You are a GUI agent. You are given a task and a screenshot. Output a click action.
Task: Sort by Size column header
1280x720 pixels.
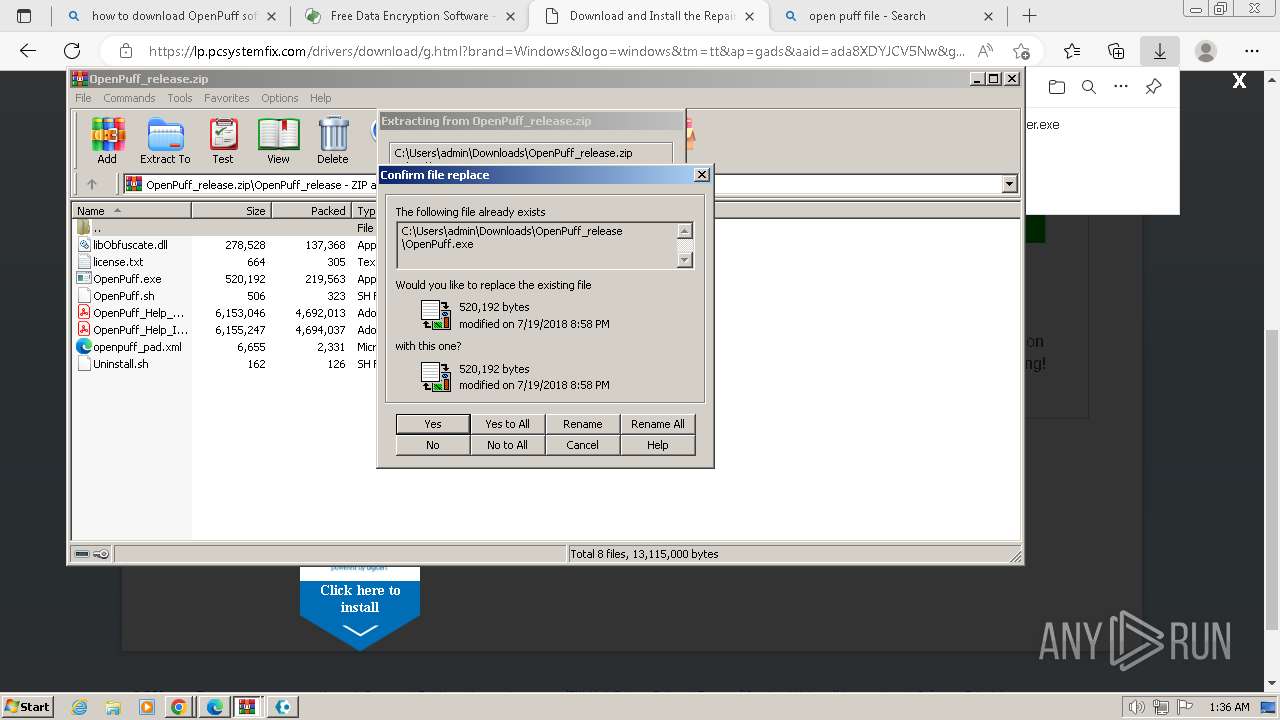(x=232, y=211)
